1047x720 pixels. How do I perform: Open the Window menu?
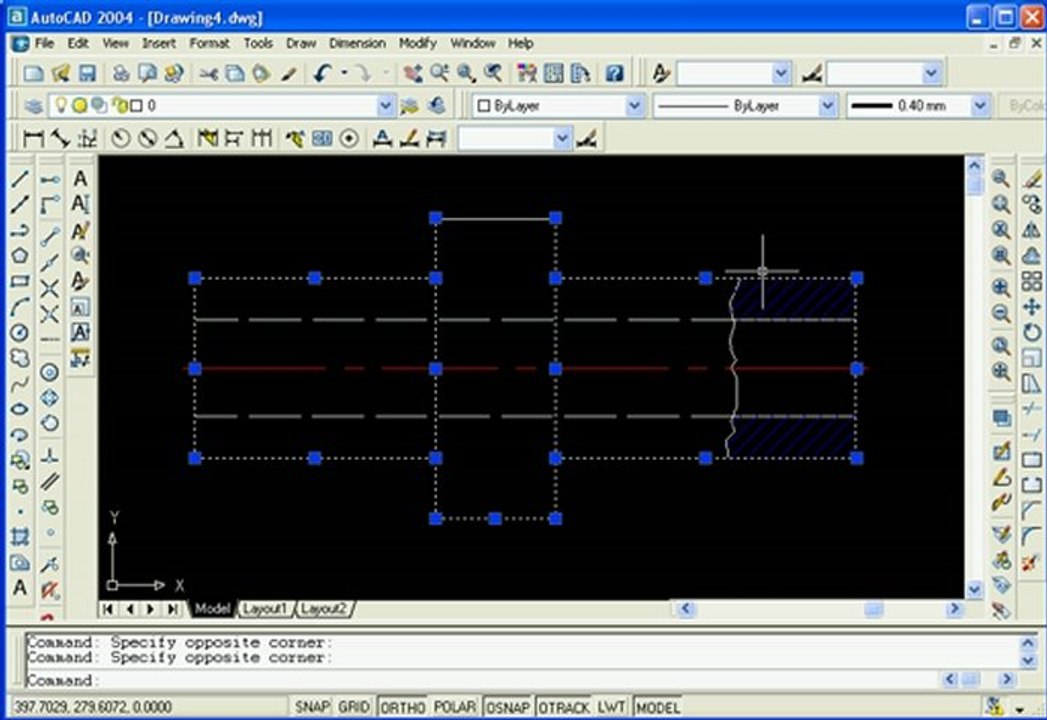[472, 43]
